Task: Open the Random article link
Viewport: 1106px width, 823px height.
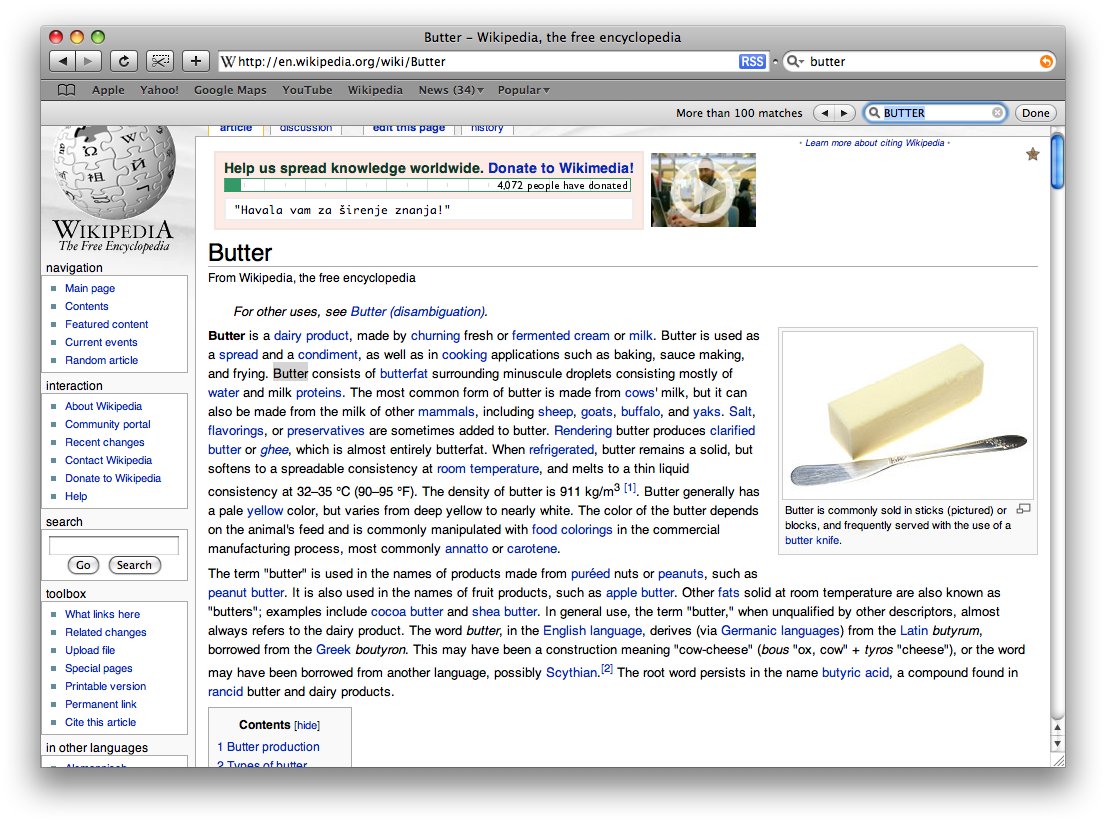Action: tap(102, 360)
